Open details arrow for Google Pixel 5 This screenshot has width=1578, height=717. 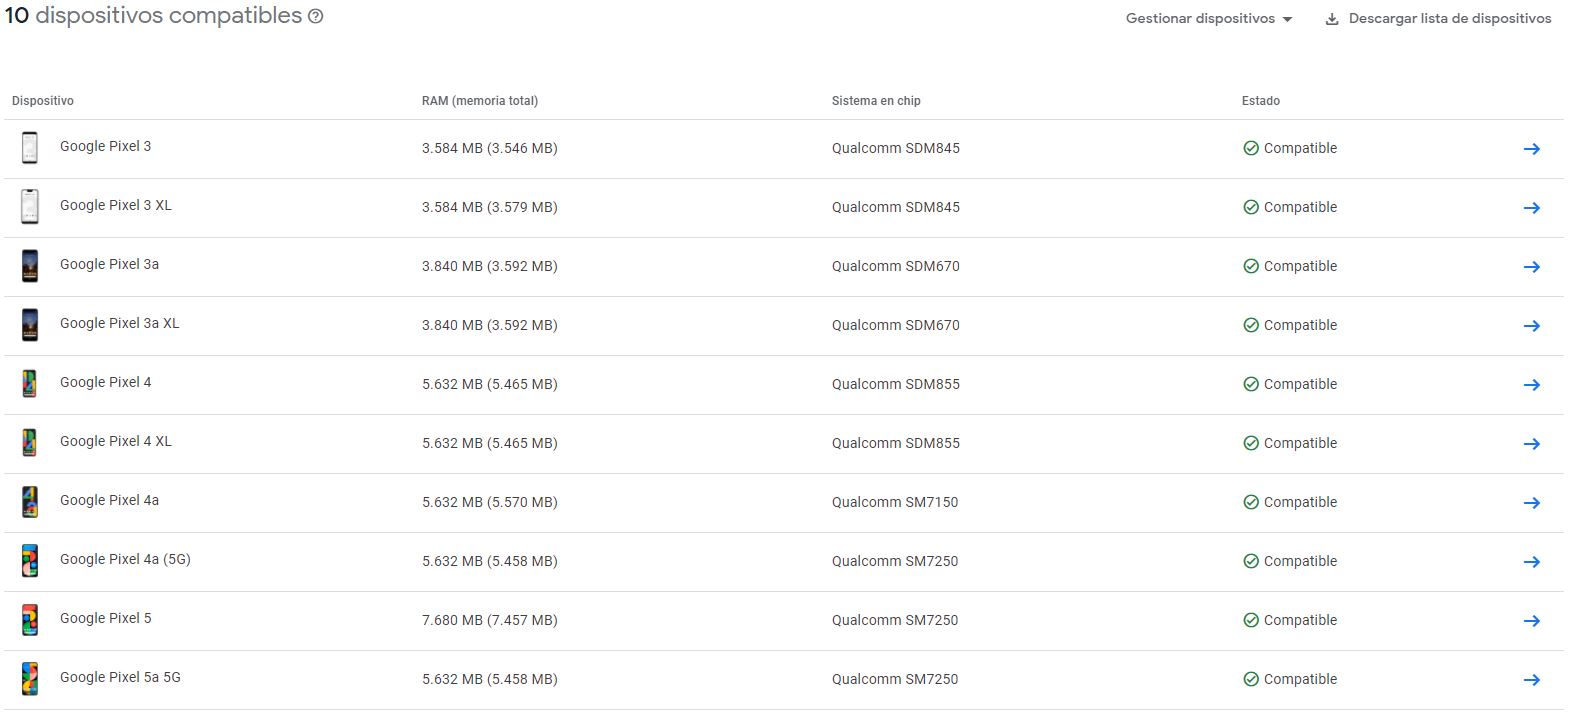[x=1531, y=621]
